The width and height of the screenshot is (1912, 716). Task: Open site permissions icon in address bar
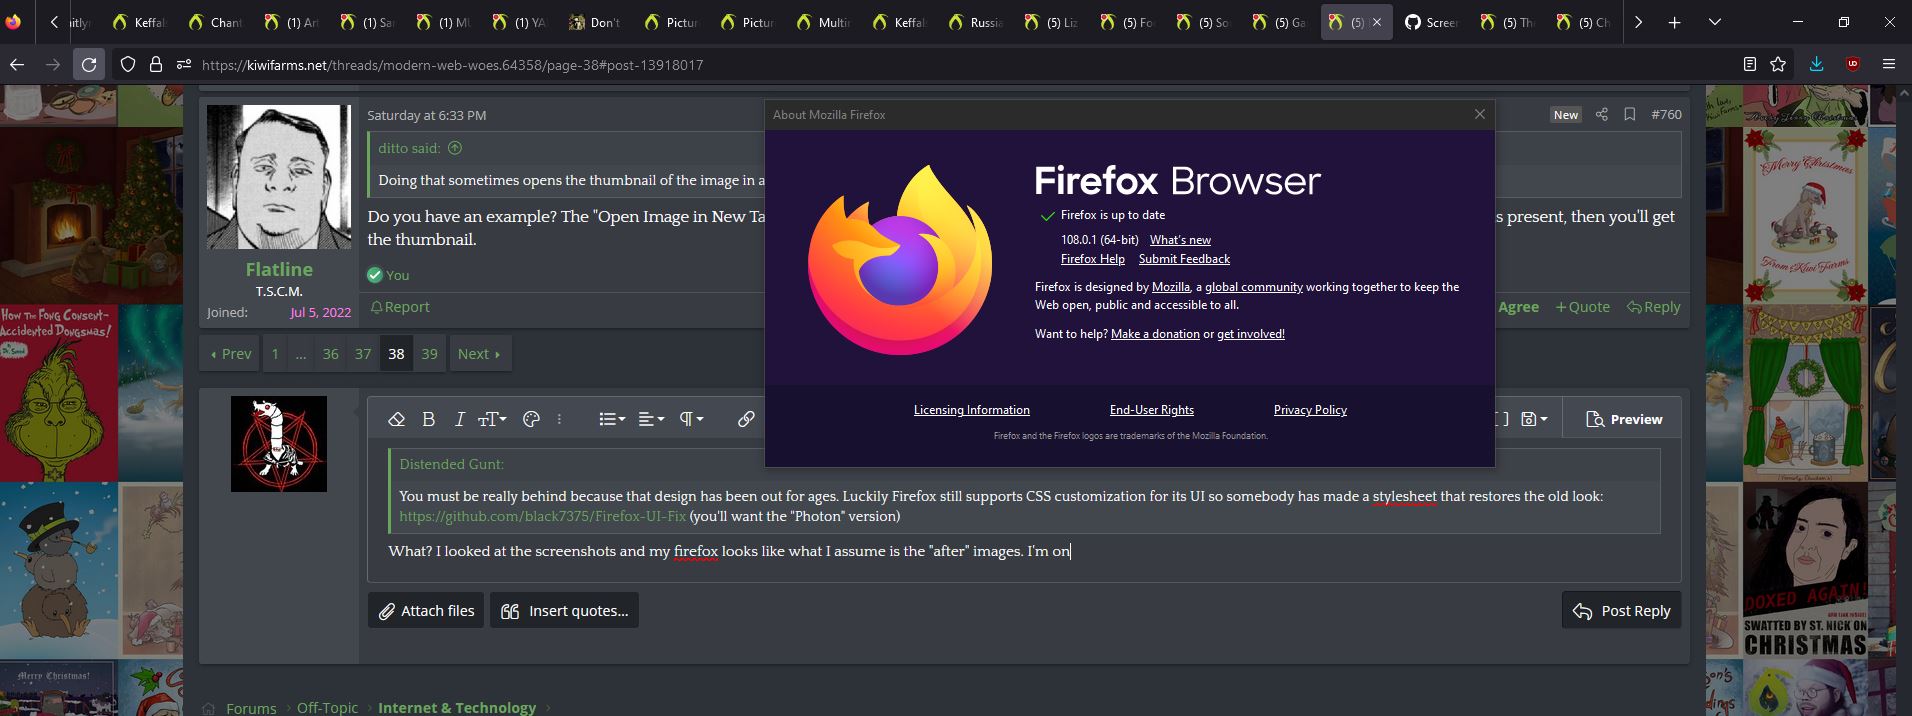(x=183, y=65)
